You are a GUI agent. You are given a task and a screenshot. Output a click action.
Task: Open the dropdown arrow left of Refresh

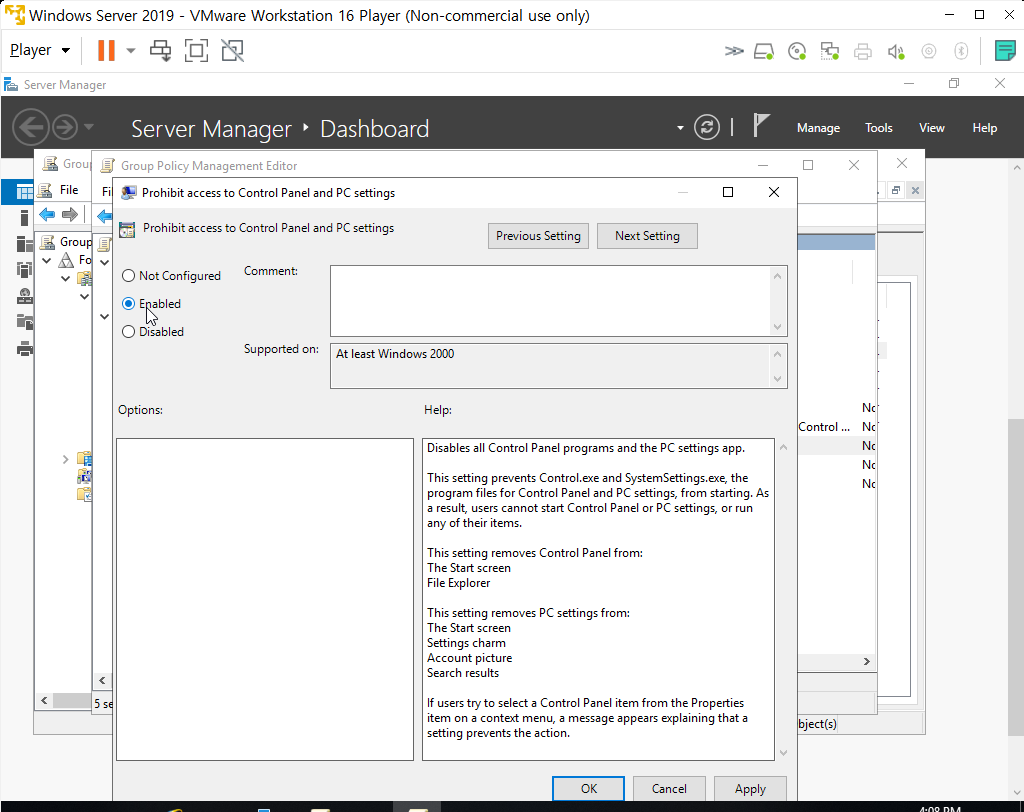click(x=680, y=127)
